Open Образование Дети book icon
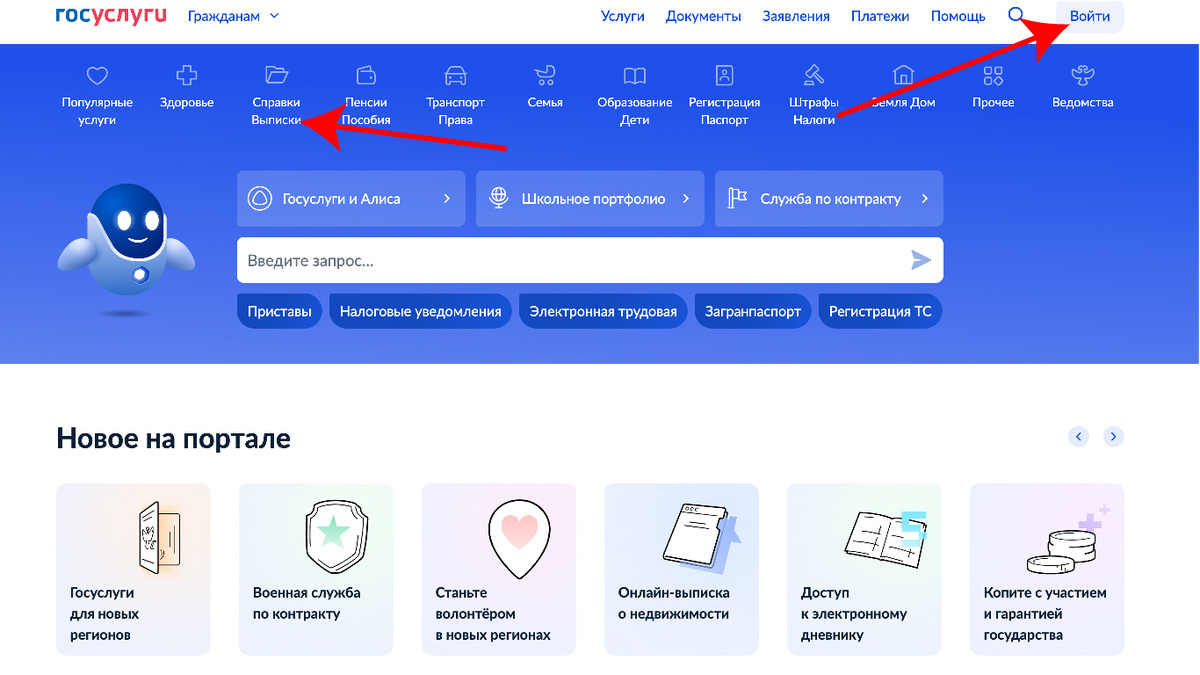This screenshot has width=1200, height=675. 635,75
